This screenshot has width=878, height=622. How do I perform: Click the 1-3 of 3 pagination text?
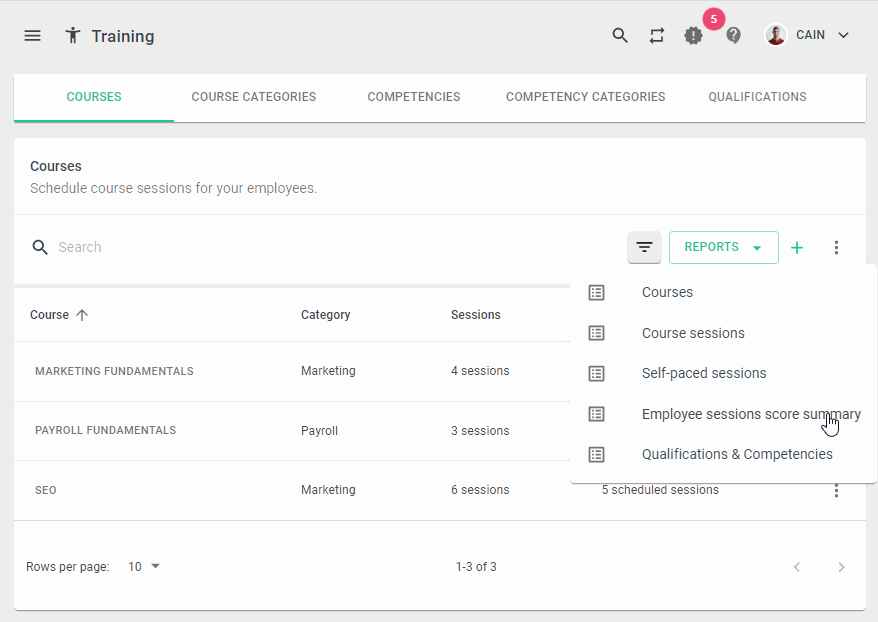coord(476,567)
